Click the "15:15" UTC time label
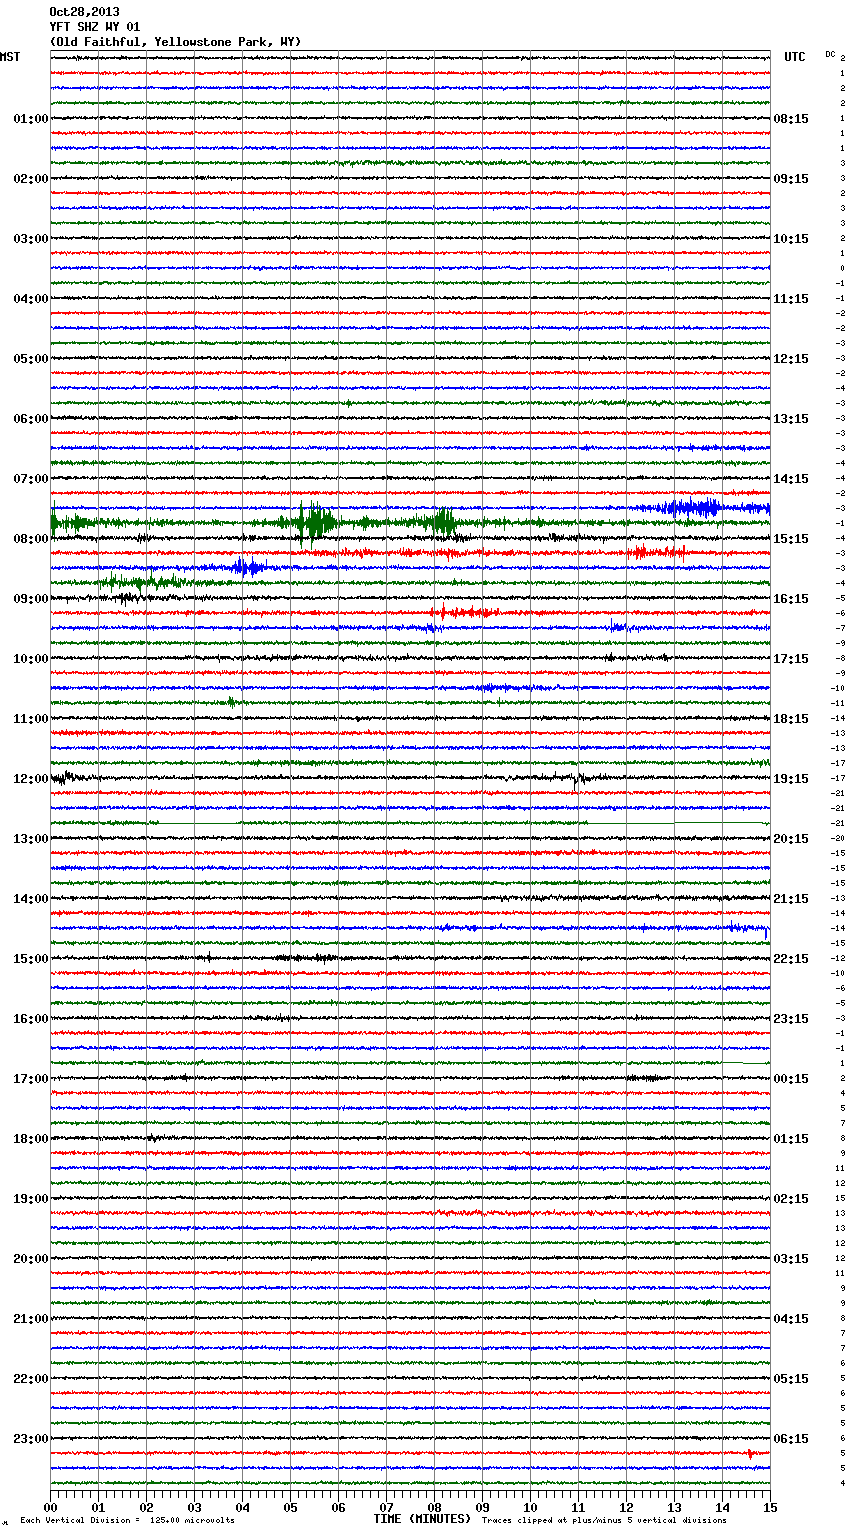This screenshot has height=1534, width=850. [791, 539]
